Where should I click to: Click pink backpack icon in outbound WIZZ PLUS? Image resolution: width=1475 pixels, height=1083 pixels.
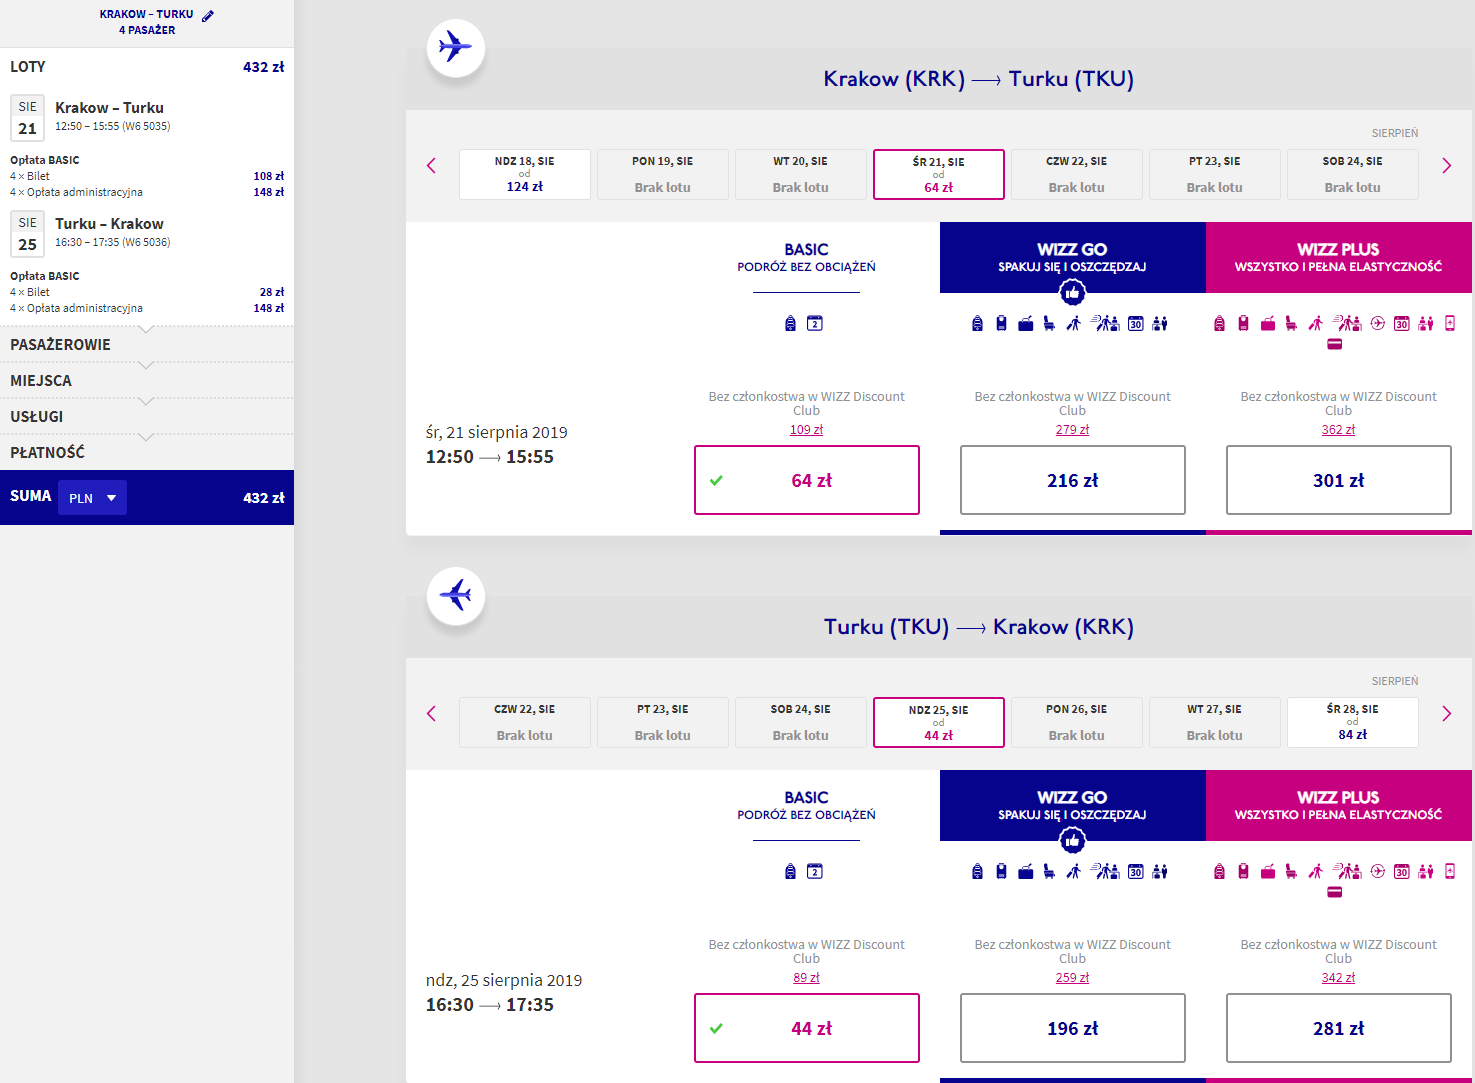[x=1219, y=323]
